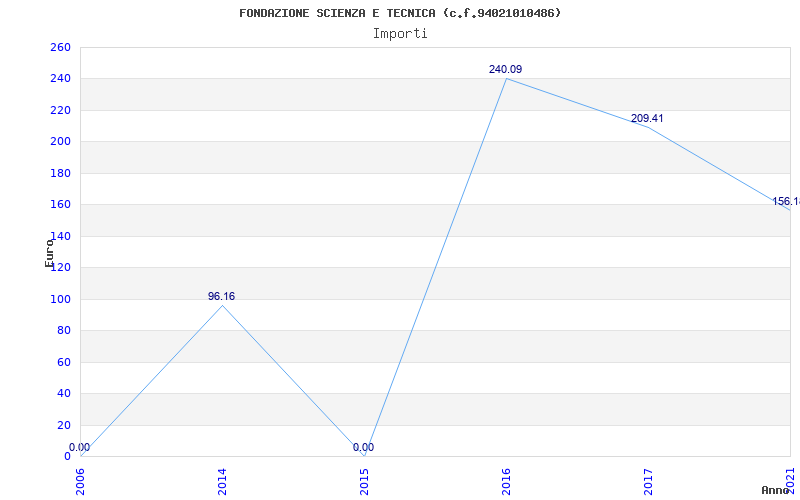The width and height of the screenshot is (800, 500).
Task: Select the 96.16 data label
Action: coord(221,296)
